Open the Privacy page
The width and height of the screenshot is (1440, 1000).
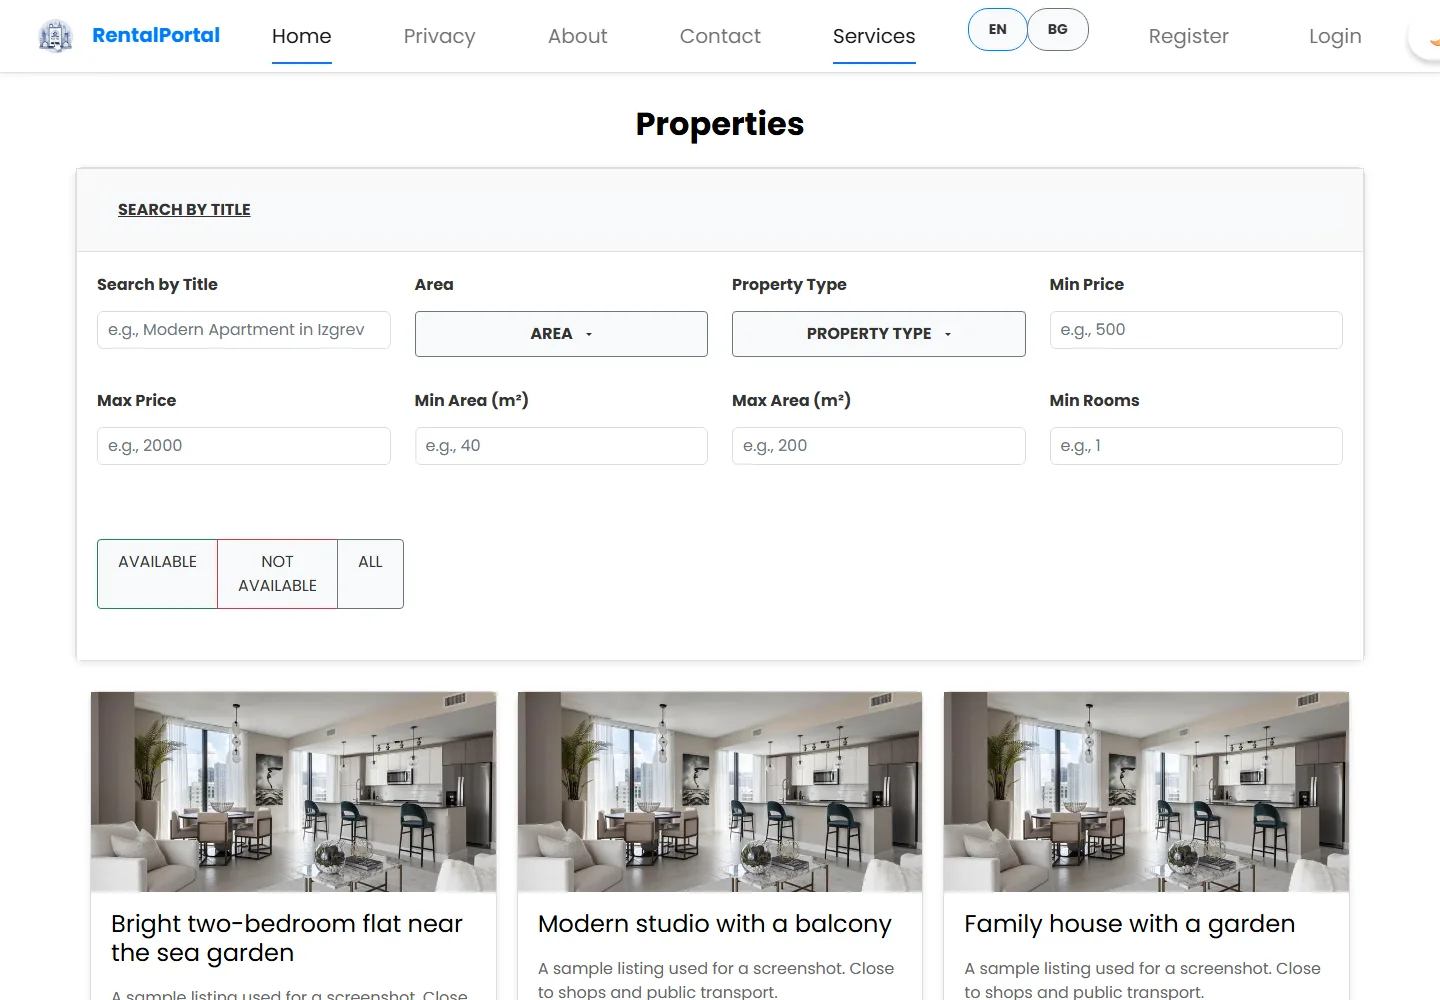click(439, 36)
